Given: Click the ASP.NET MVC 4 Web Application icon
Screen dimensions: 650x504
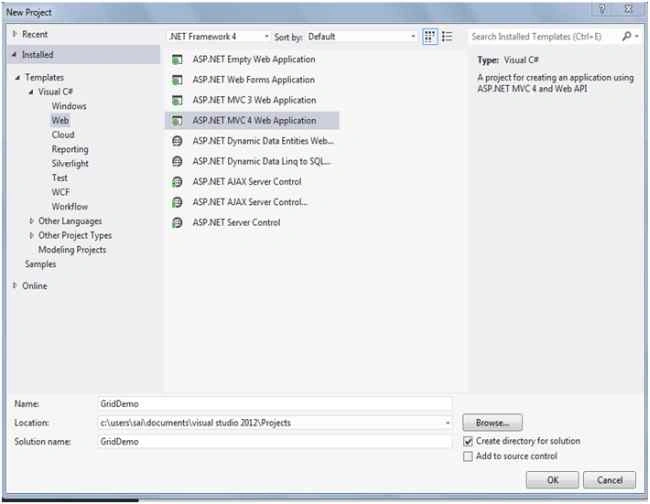Looking at the screenshot, I should (x=177, y=121).
